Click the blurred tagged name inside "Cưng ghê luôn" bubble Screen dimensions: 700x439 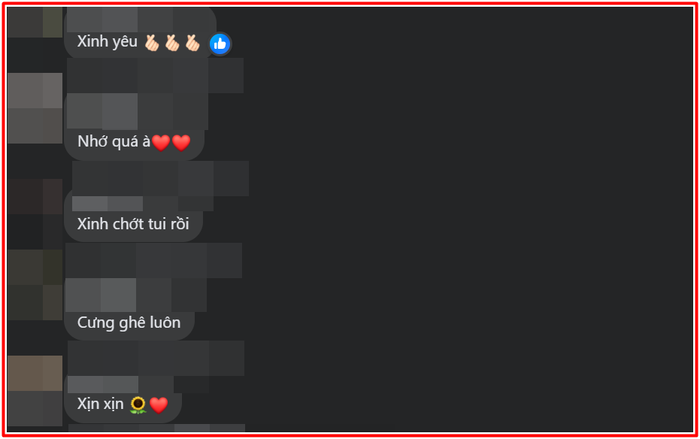[136, 295]
